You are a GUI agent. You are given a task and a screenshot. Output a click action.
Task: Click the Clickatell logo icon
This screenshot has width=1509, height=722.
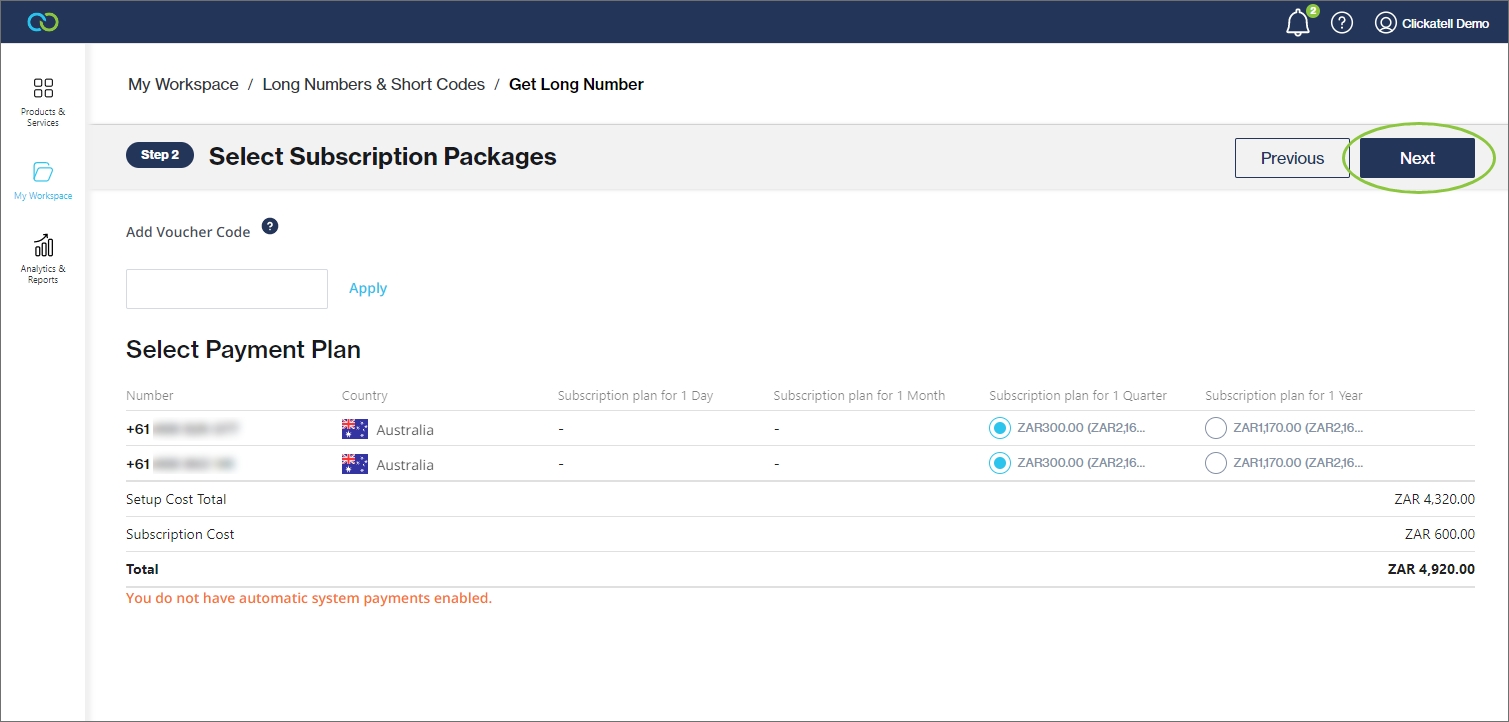click(x=43, y=22)
